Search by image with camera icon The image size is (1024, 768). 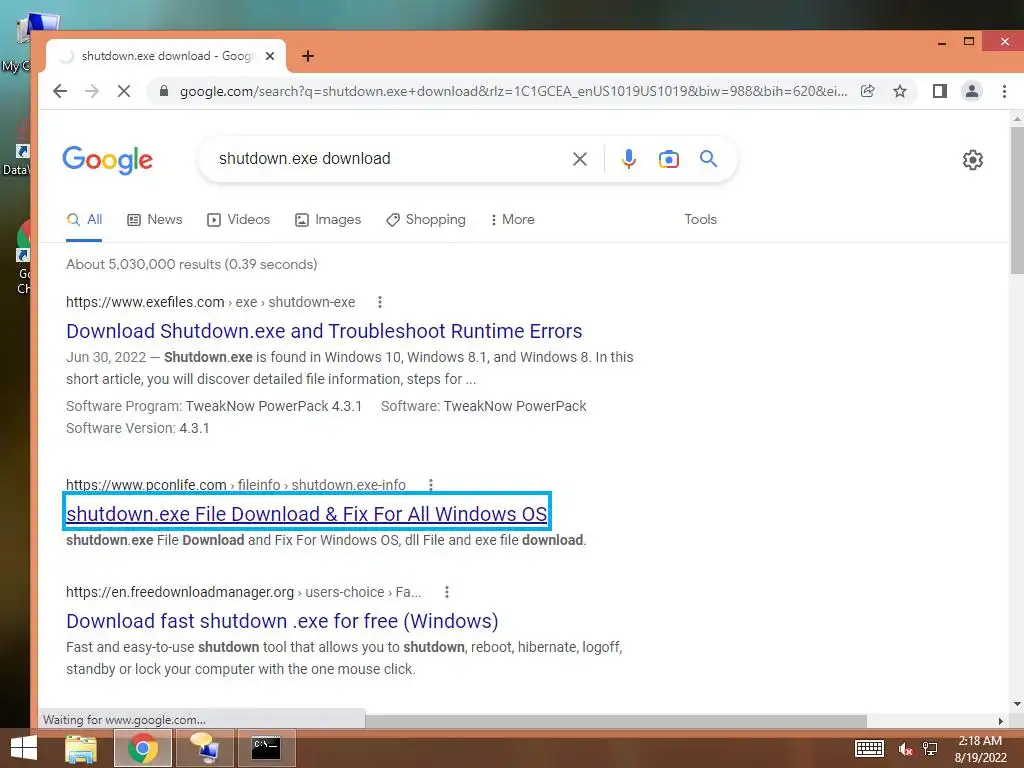(669, 159)
